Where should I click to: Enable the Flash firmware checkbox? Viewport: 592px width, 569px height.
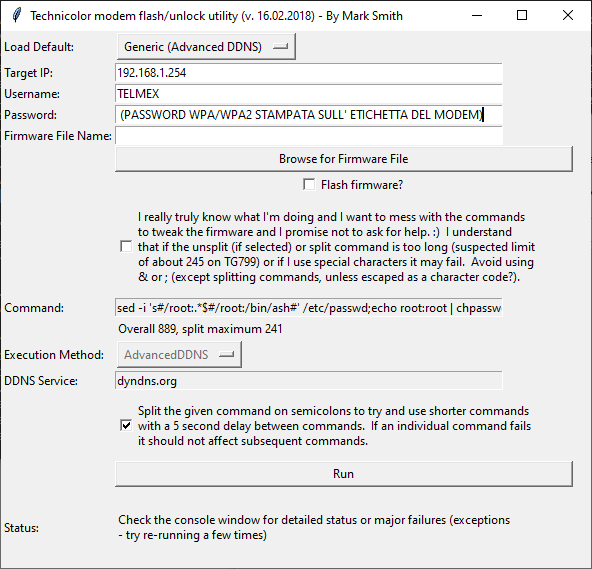coord(309,185)
